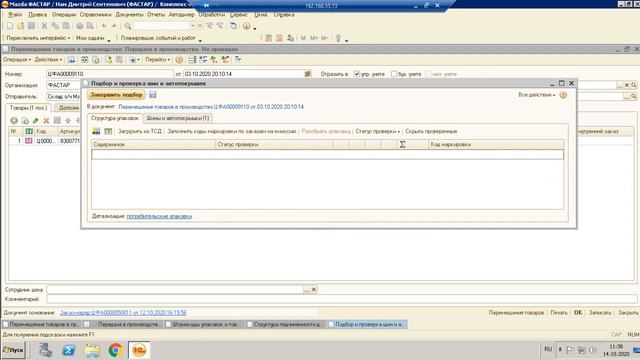The image size is (640, 360).
Task: Toggle the бух. учете checkbox
Action: click(394, 74)
